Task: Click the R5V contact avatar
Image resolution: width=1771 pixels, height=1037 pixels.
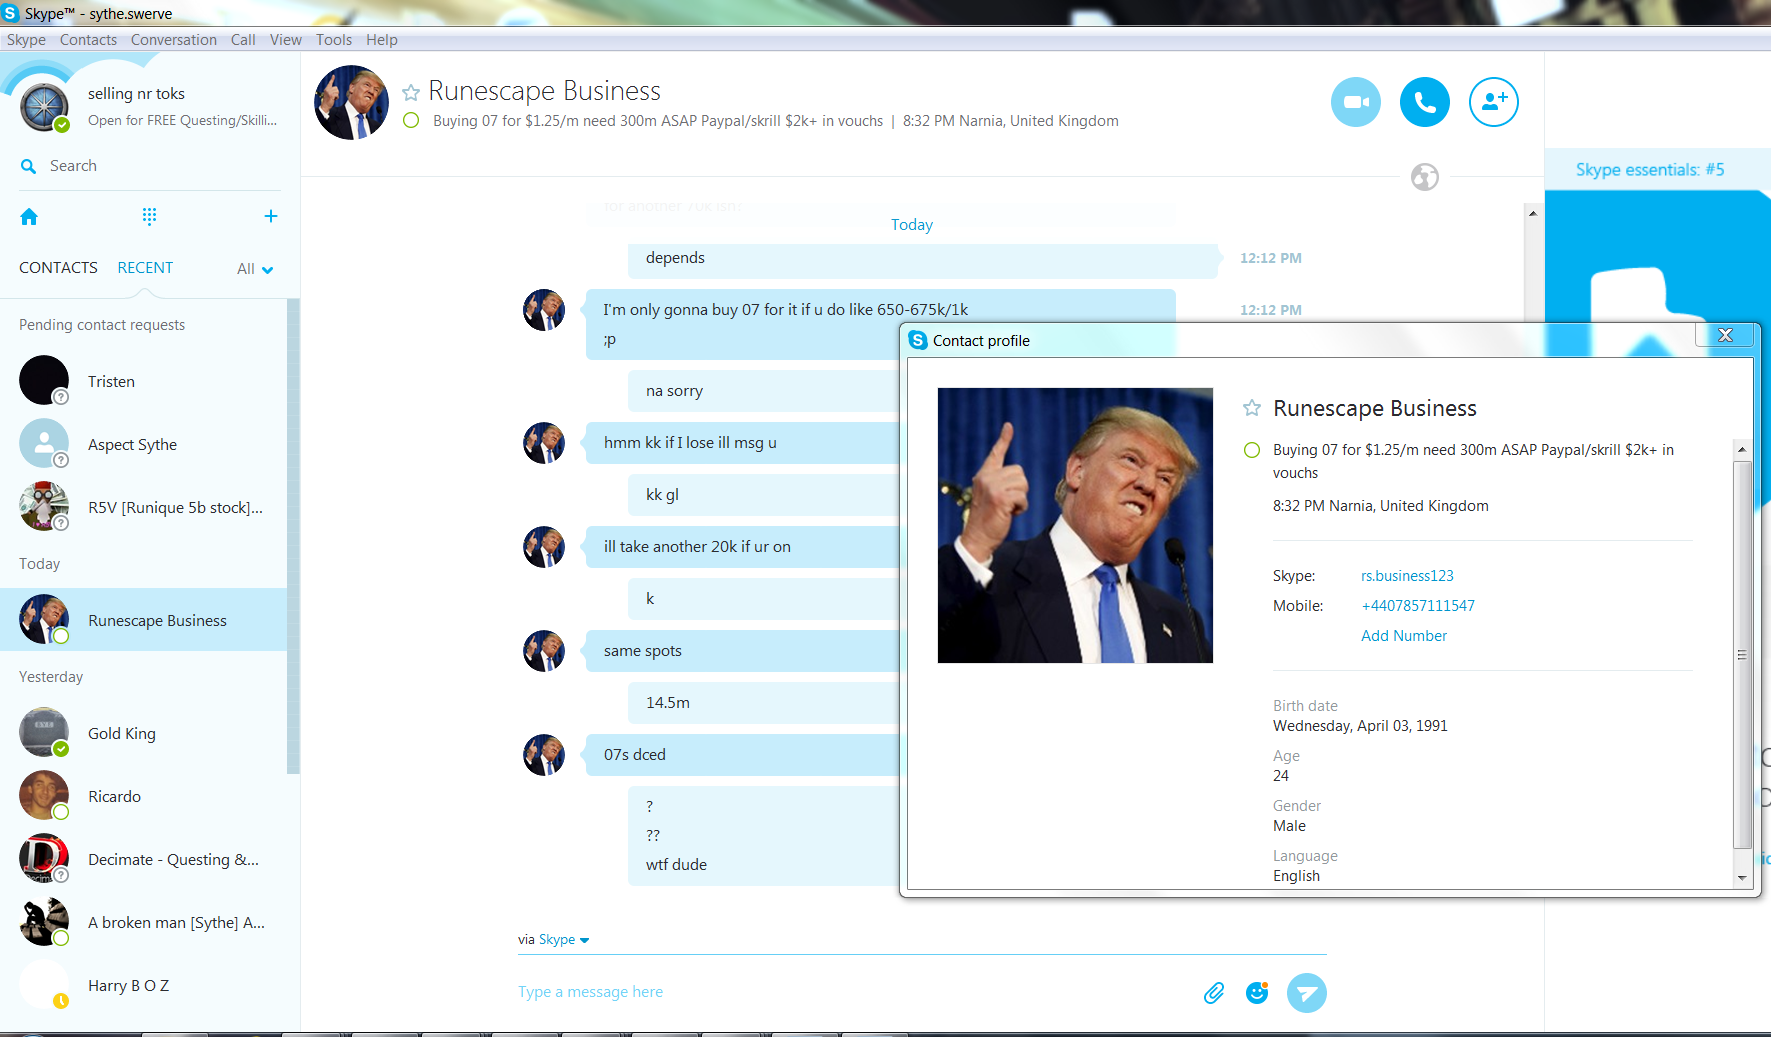Action: (x=44, y=507)
